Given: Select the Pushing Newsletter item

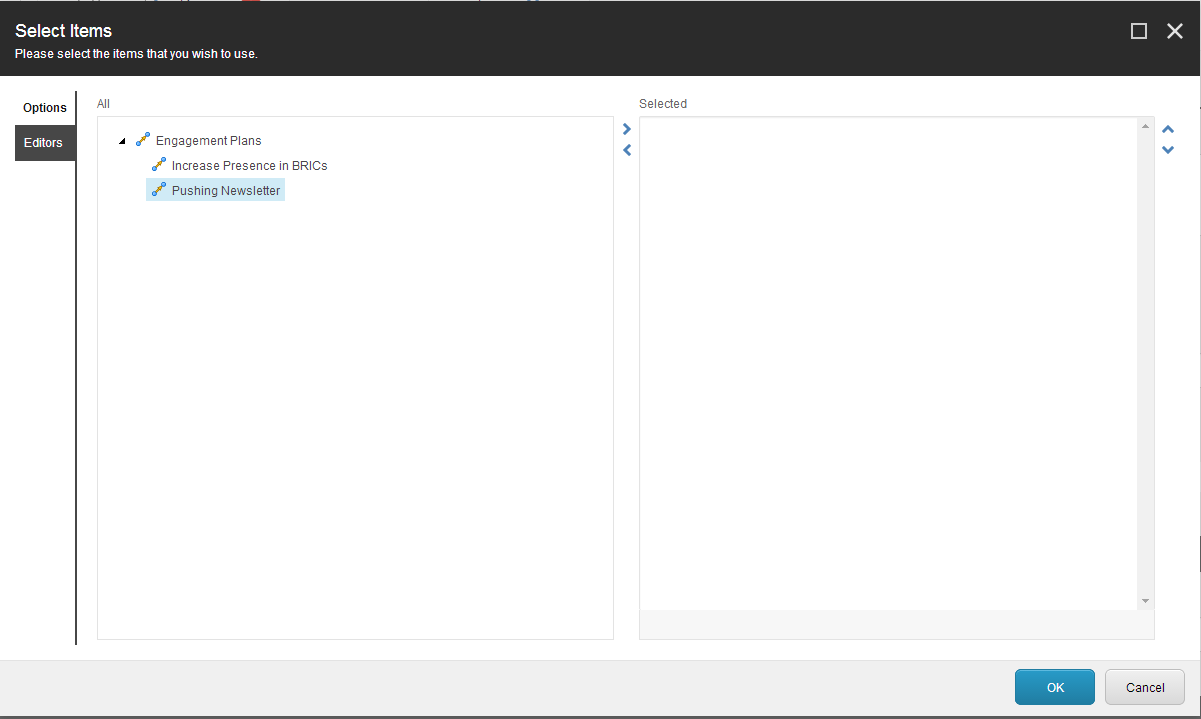Looking at the screenshot, I should 224,189.
